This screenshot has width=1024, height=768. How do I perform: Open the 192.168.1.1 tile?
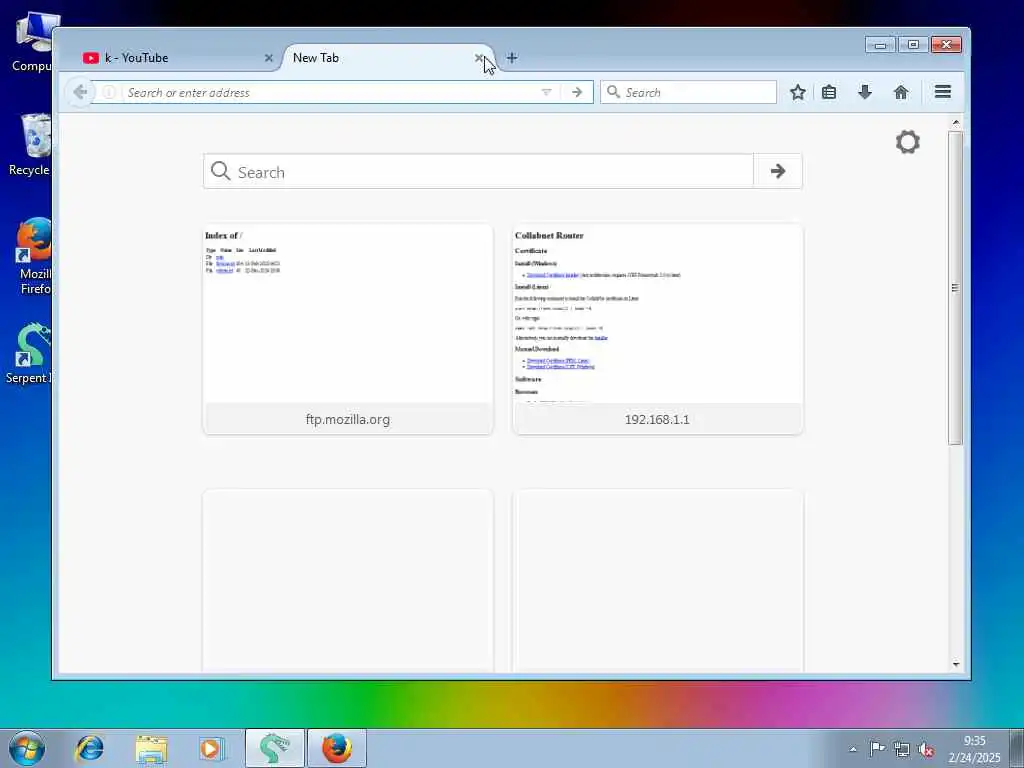pos(658,329)
